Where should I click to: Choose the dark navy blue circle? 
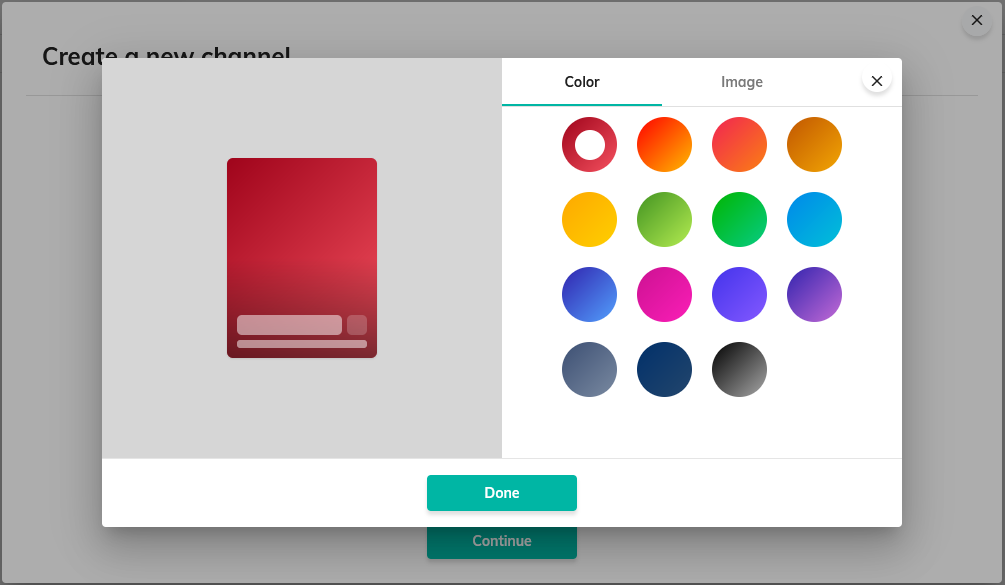coord(664,370)
